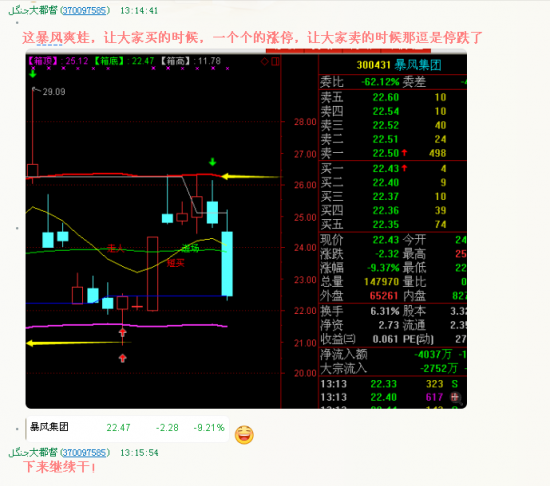Click the 净流入额 -4037万 row

[393, 355]
